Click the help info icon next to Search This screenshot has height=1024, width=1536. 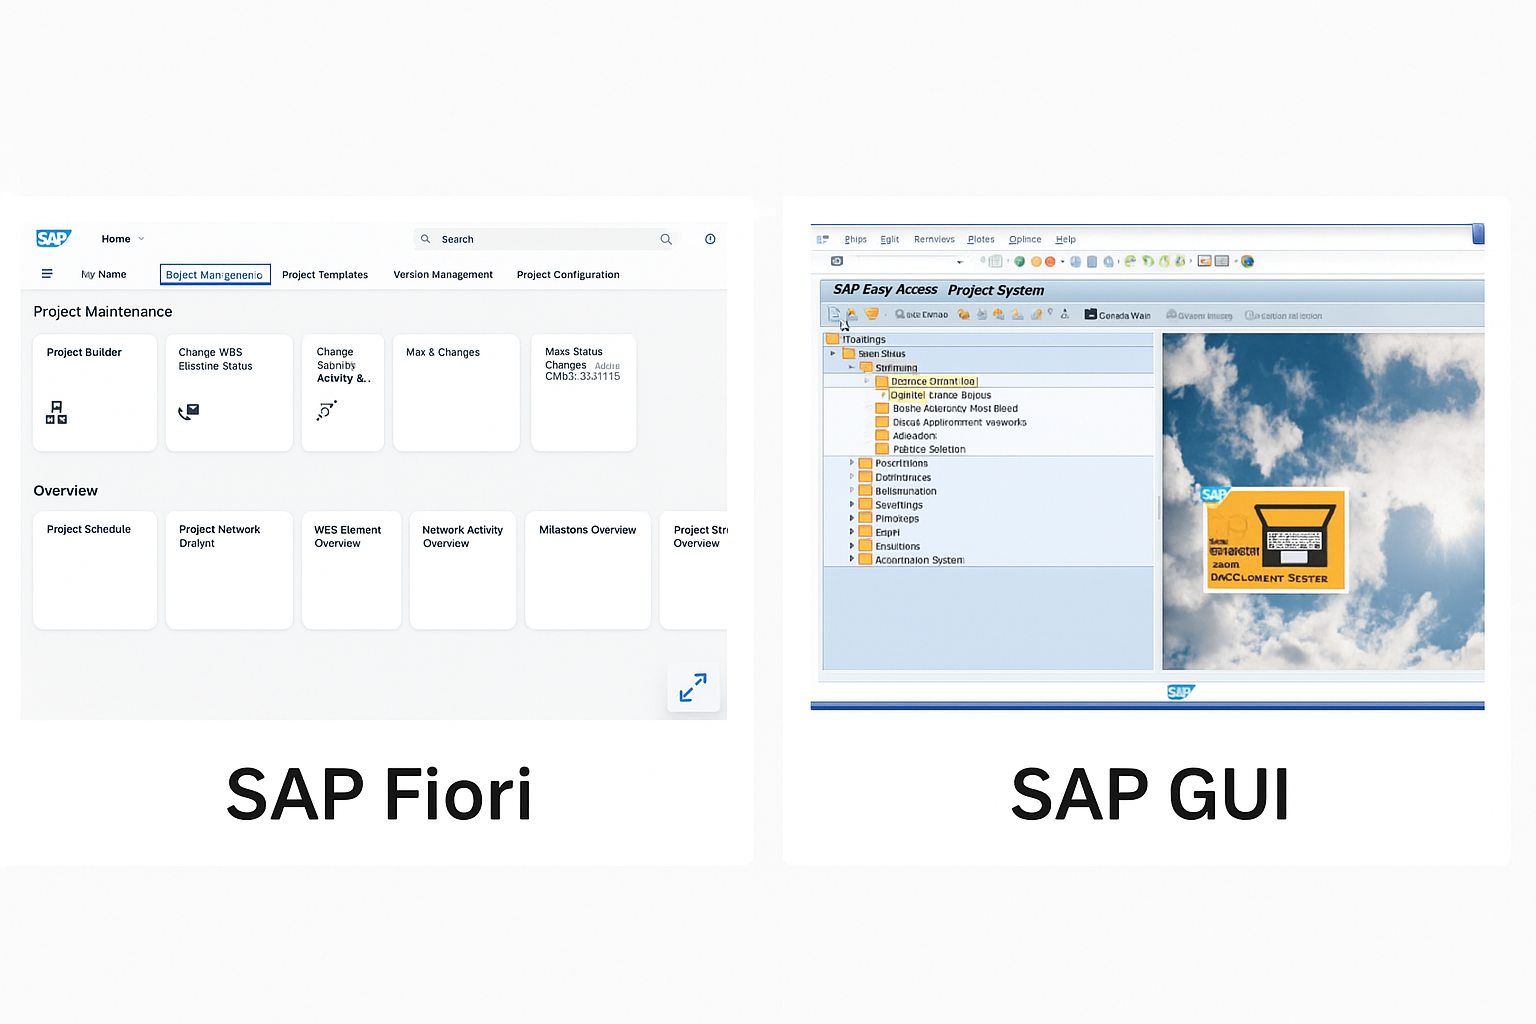(x=710, y=239)
